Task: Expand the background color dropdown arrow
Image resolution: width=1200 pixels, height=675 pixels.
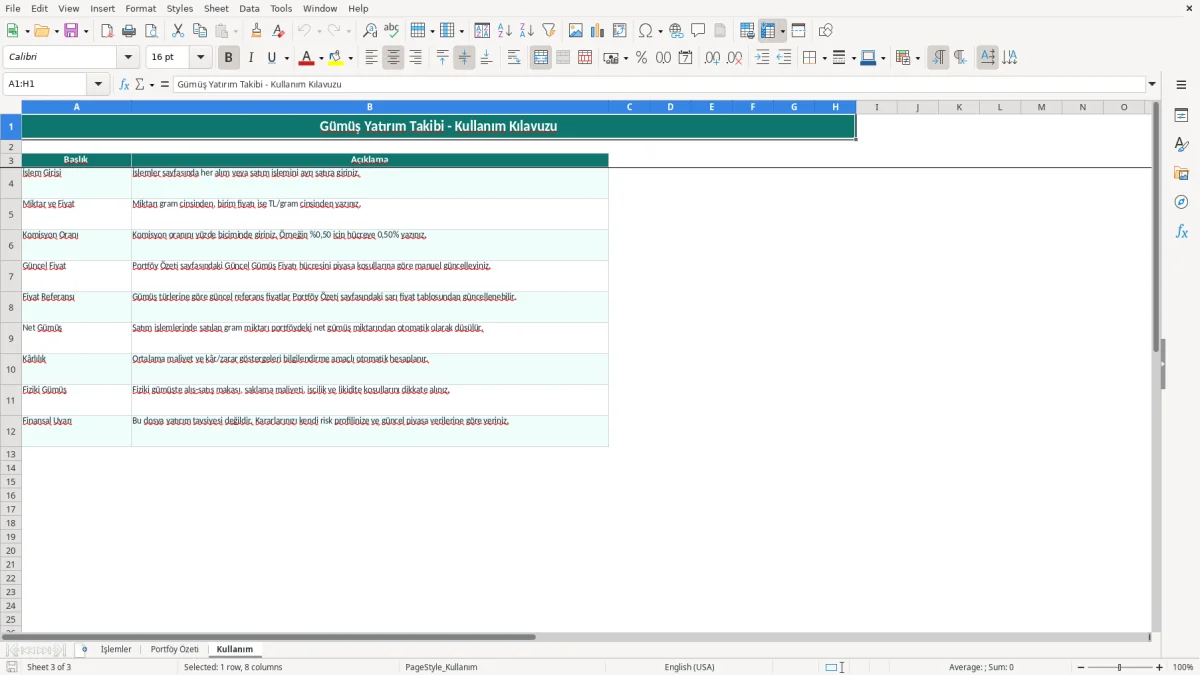Action: (x=350, y=58)
